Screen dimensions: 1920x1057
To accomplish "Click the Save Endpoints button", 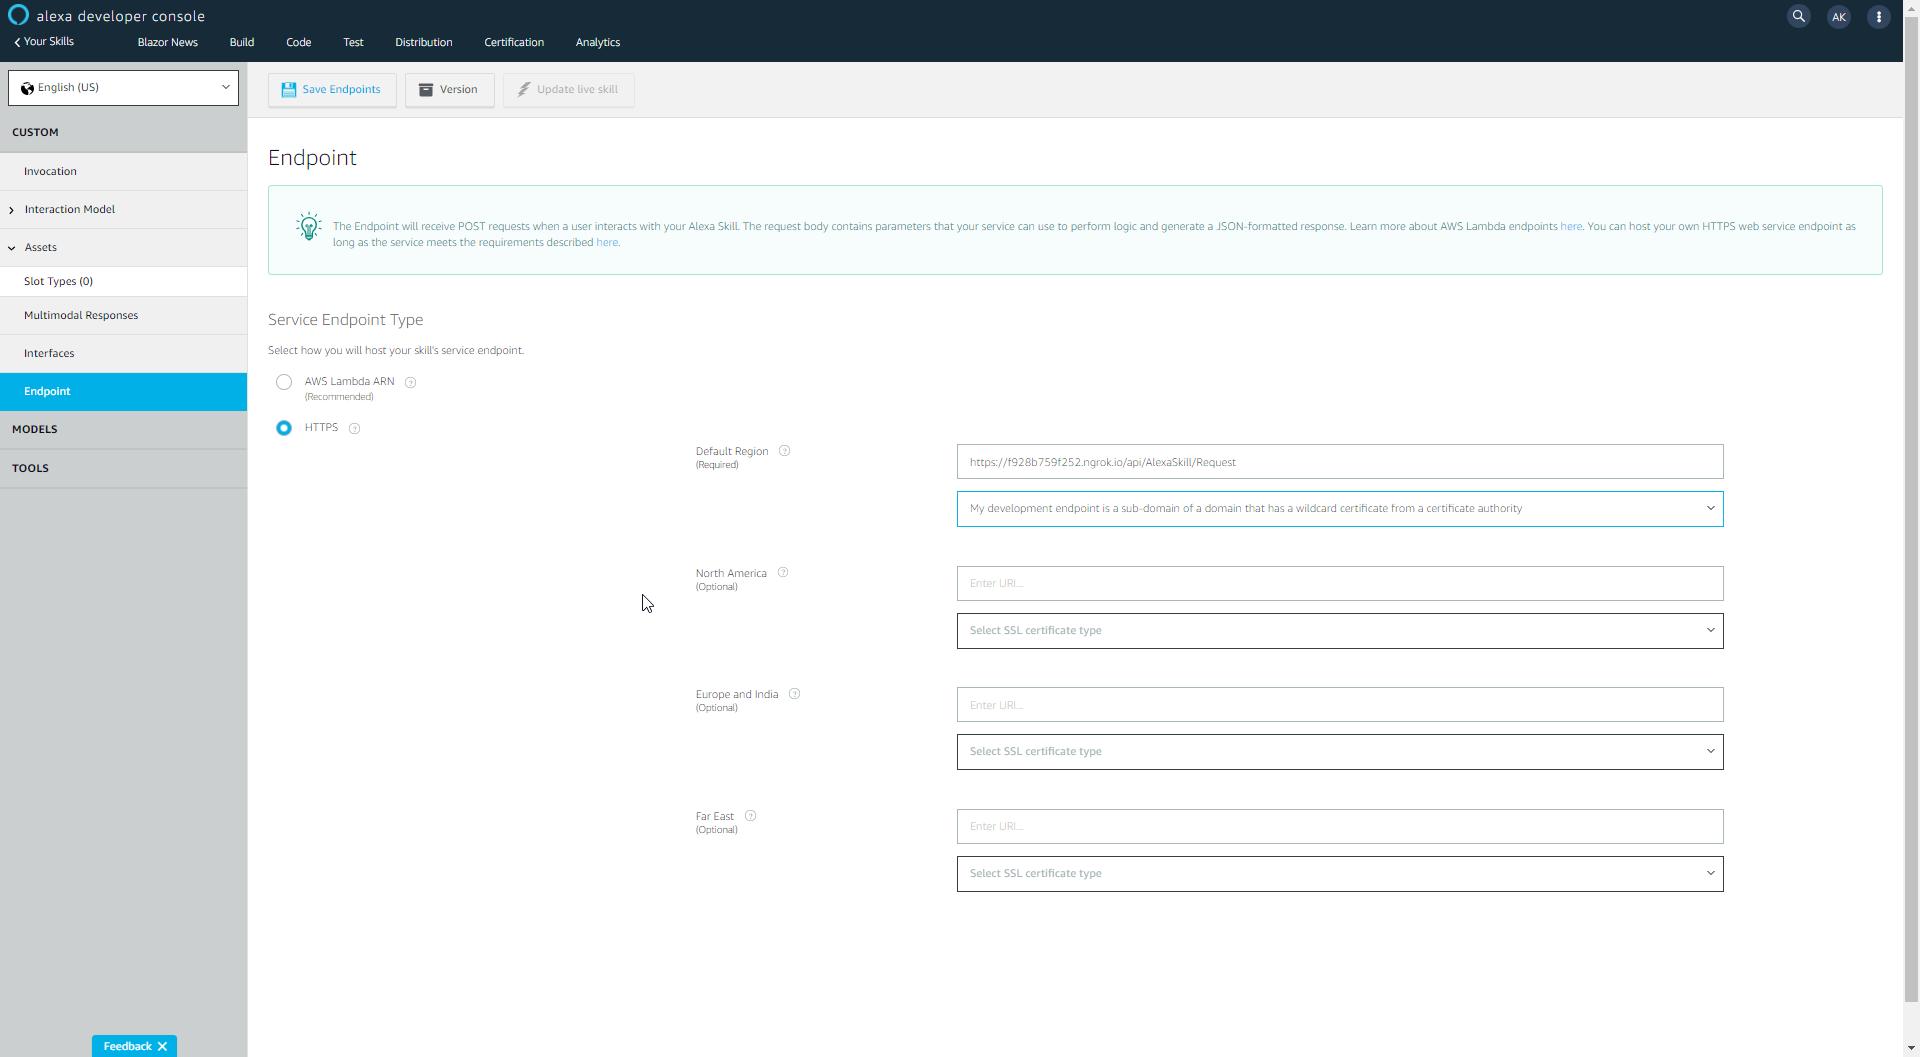I will click(331, 90).
